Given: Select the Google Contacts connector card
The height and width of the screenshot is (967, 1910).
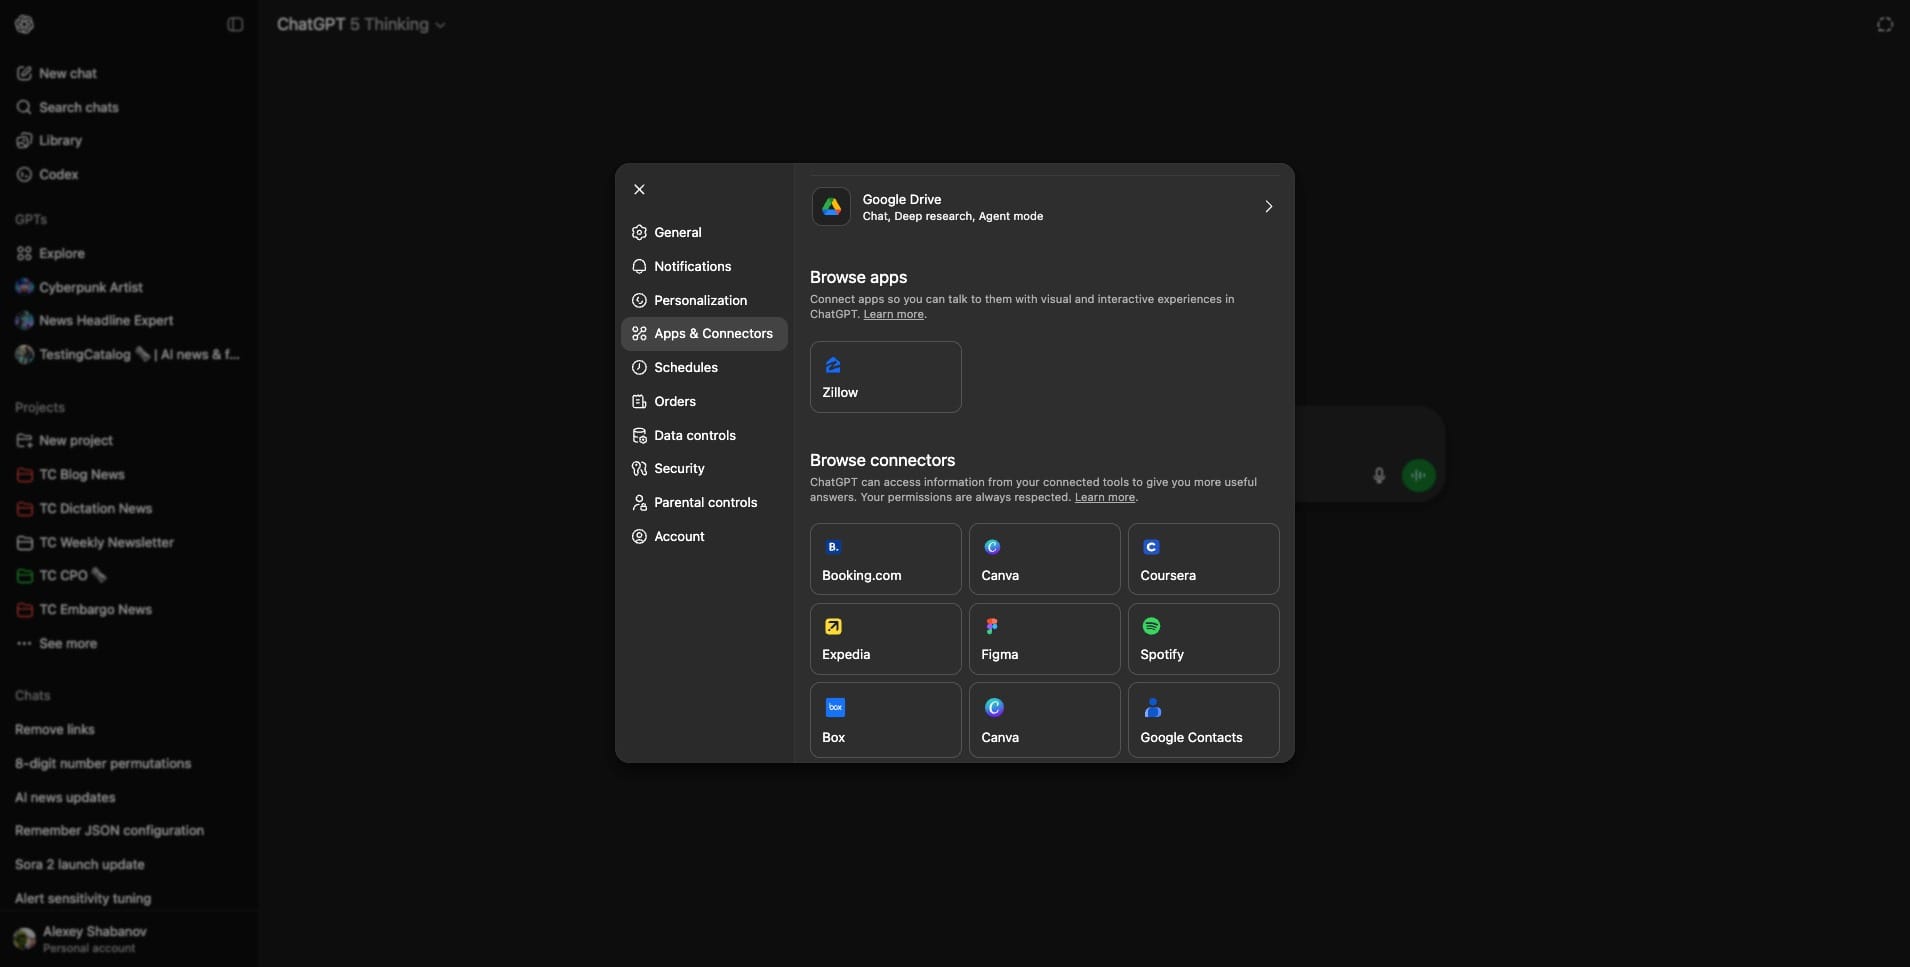Looking at the screenshot, I should click(x=1203, y=720).
